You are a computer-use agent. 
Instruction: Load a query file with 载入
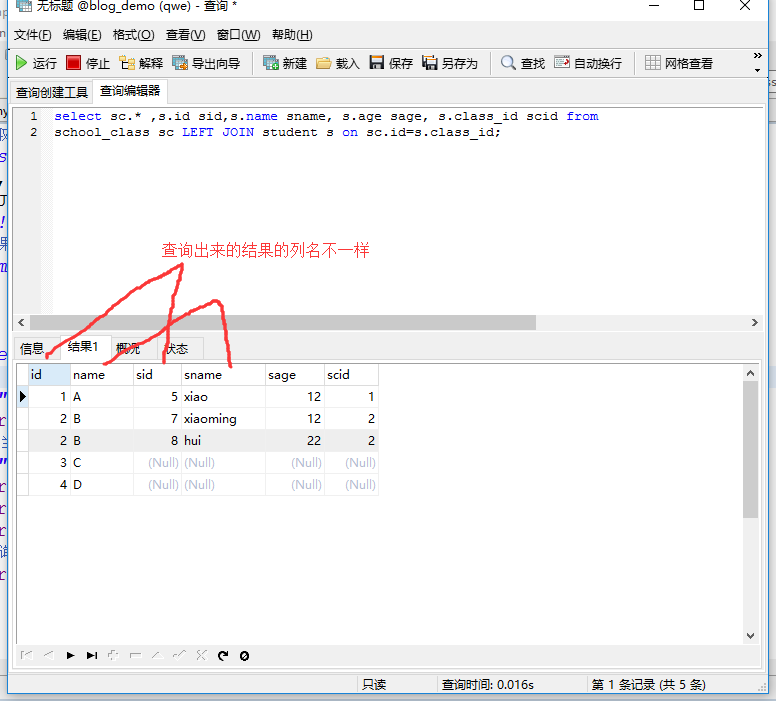(x=337, y=63)
